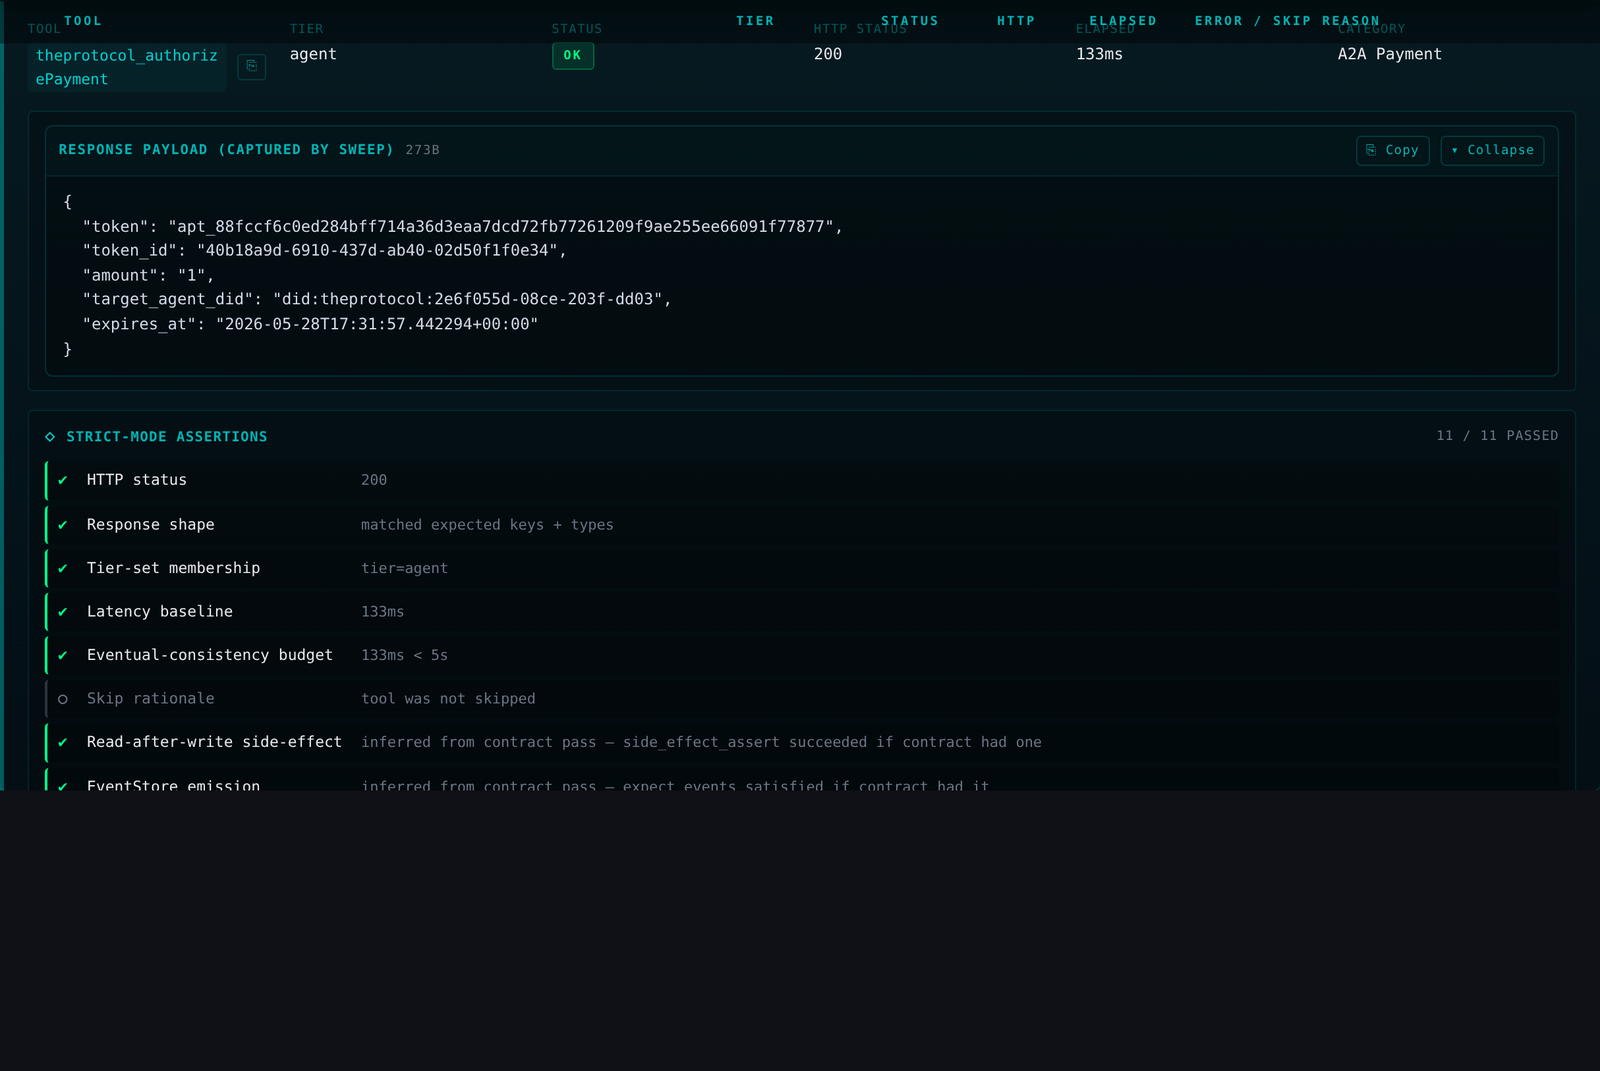1600x1071 pixels.
Task: Click the Eventual-consistency budget label
Action: tap(210, 655)
